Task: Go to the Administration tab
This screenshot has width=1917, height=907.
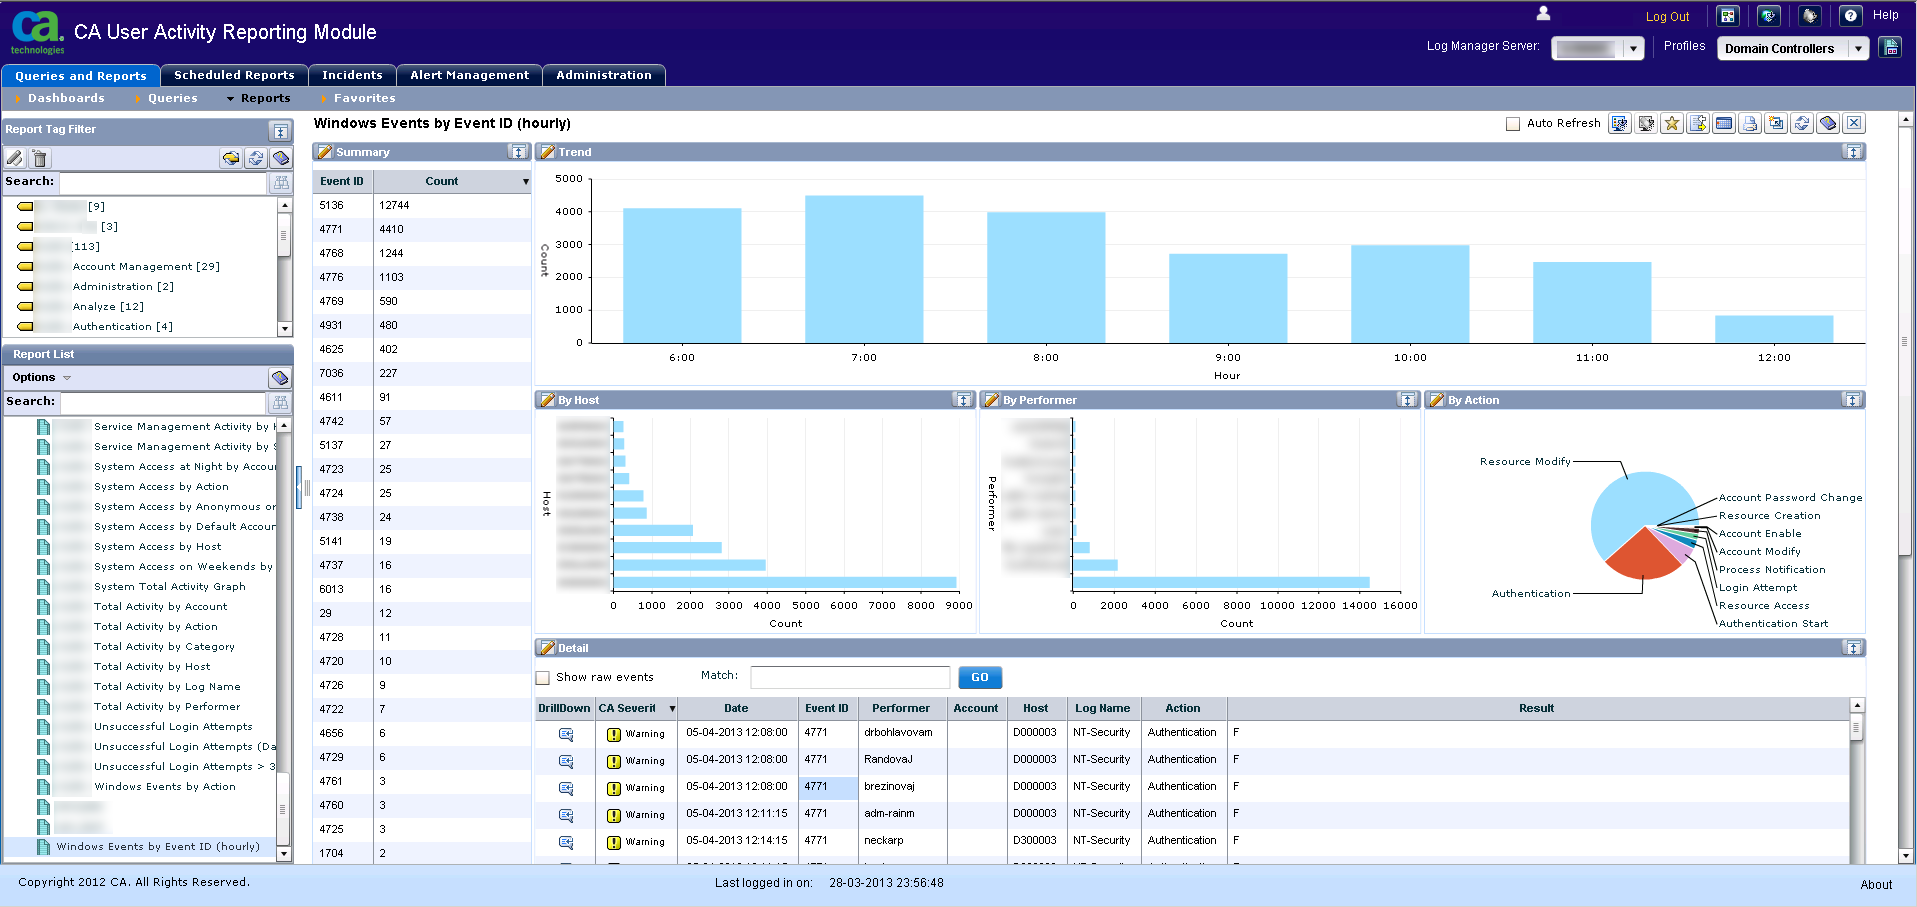Action: 604,75
